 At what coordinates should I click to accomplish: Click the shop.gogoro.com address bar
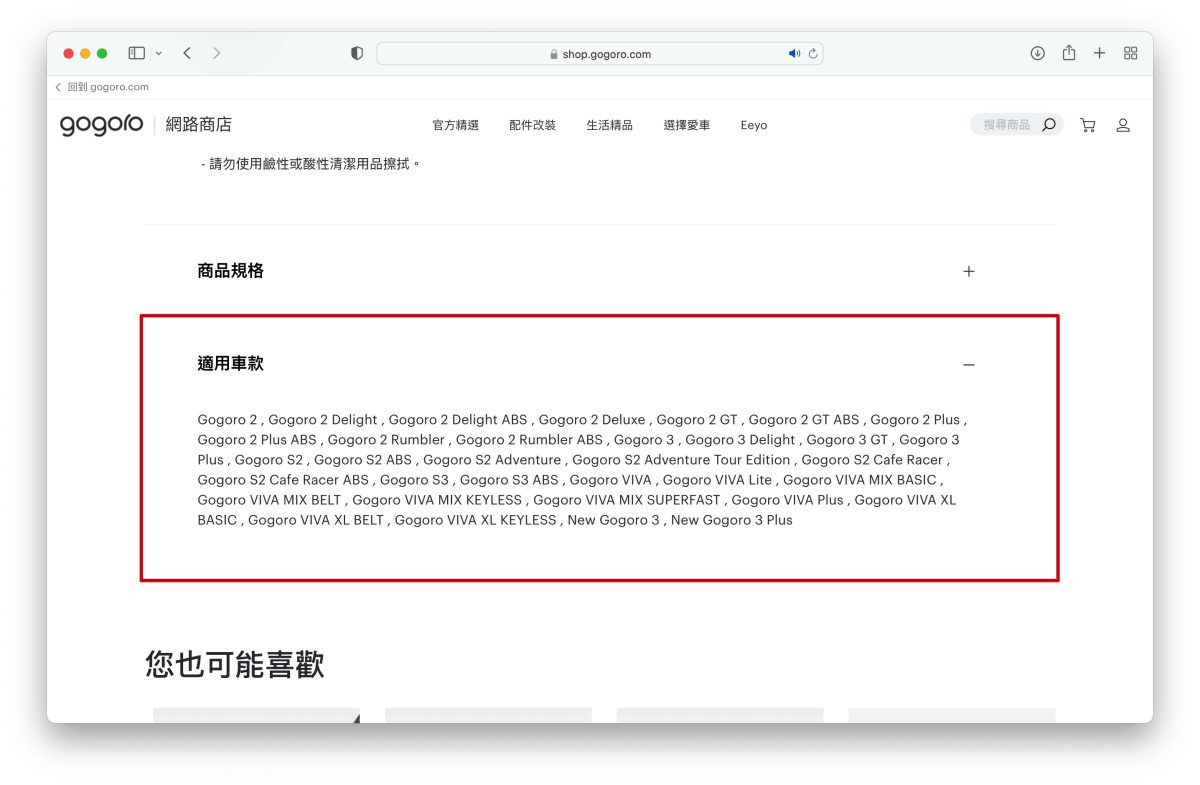[x=600, y=54]
